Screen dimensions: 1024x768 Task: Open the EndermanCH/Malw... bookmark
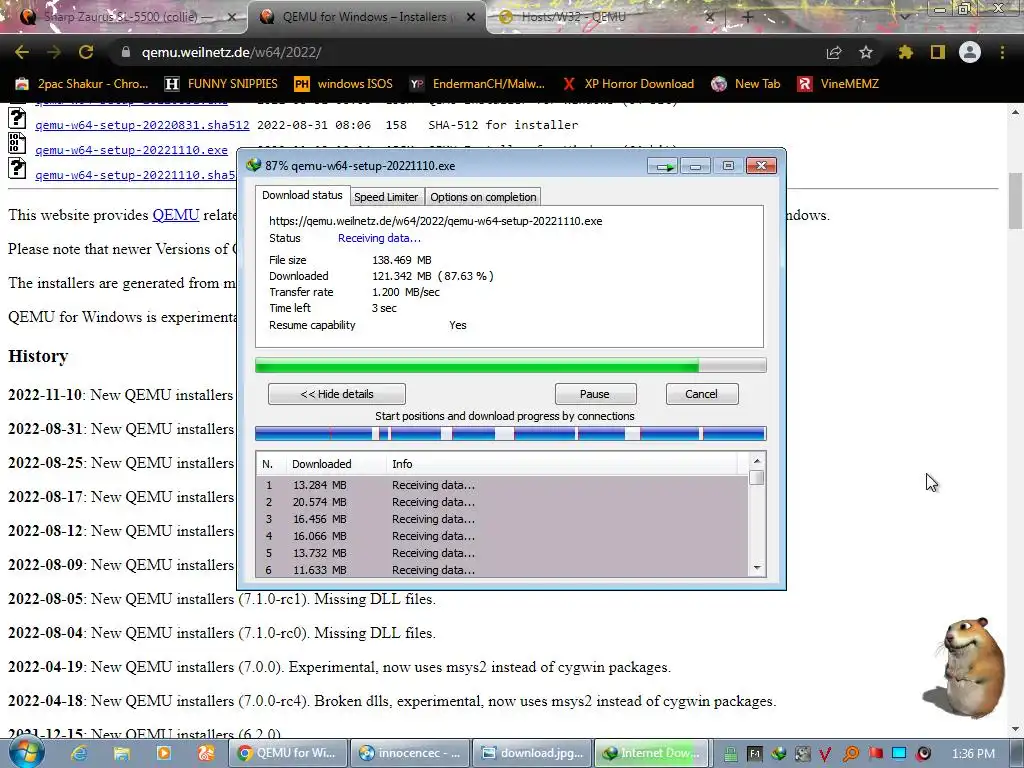[477, 84]
